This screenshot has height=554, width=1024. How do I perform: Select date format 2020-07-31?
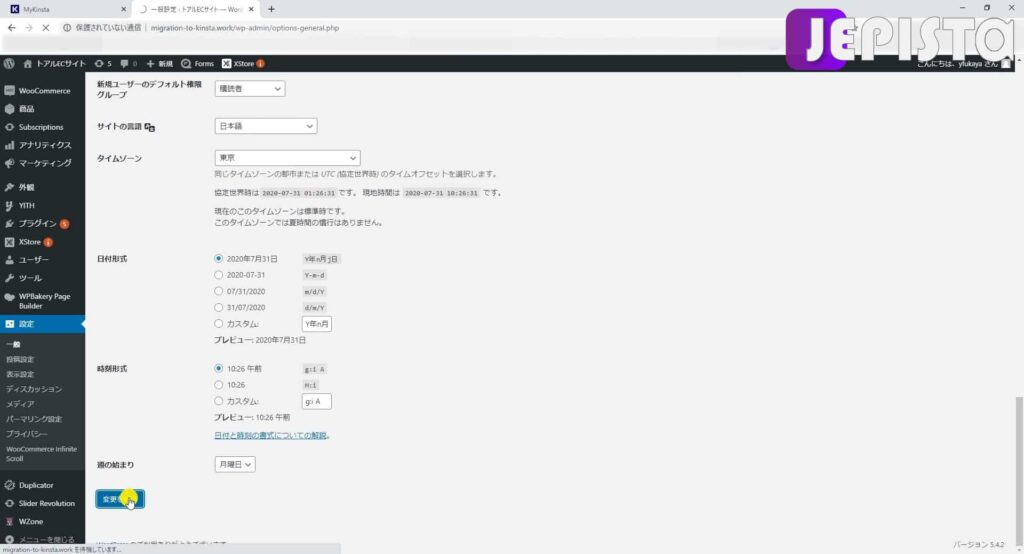click(218, 275)
